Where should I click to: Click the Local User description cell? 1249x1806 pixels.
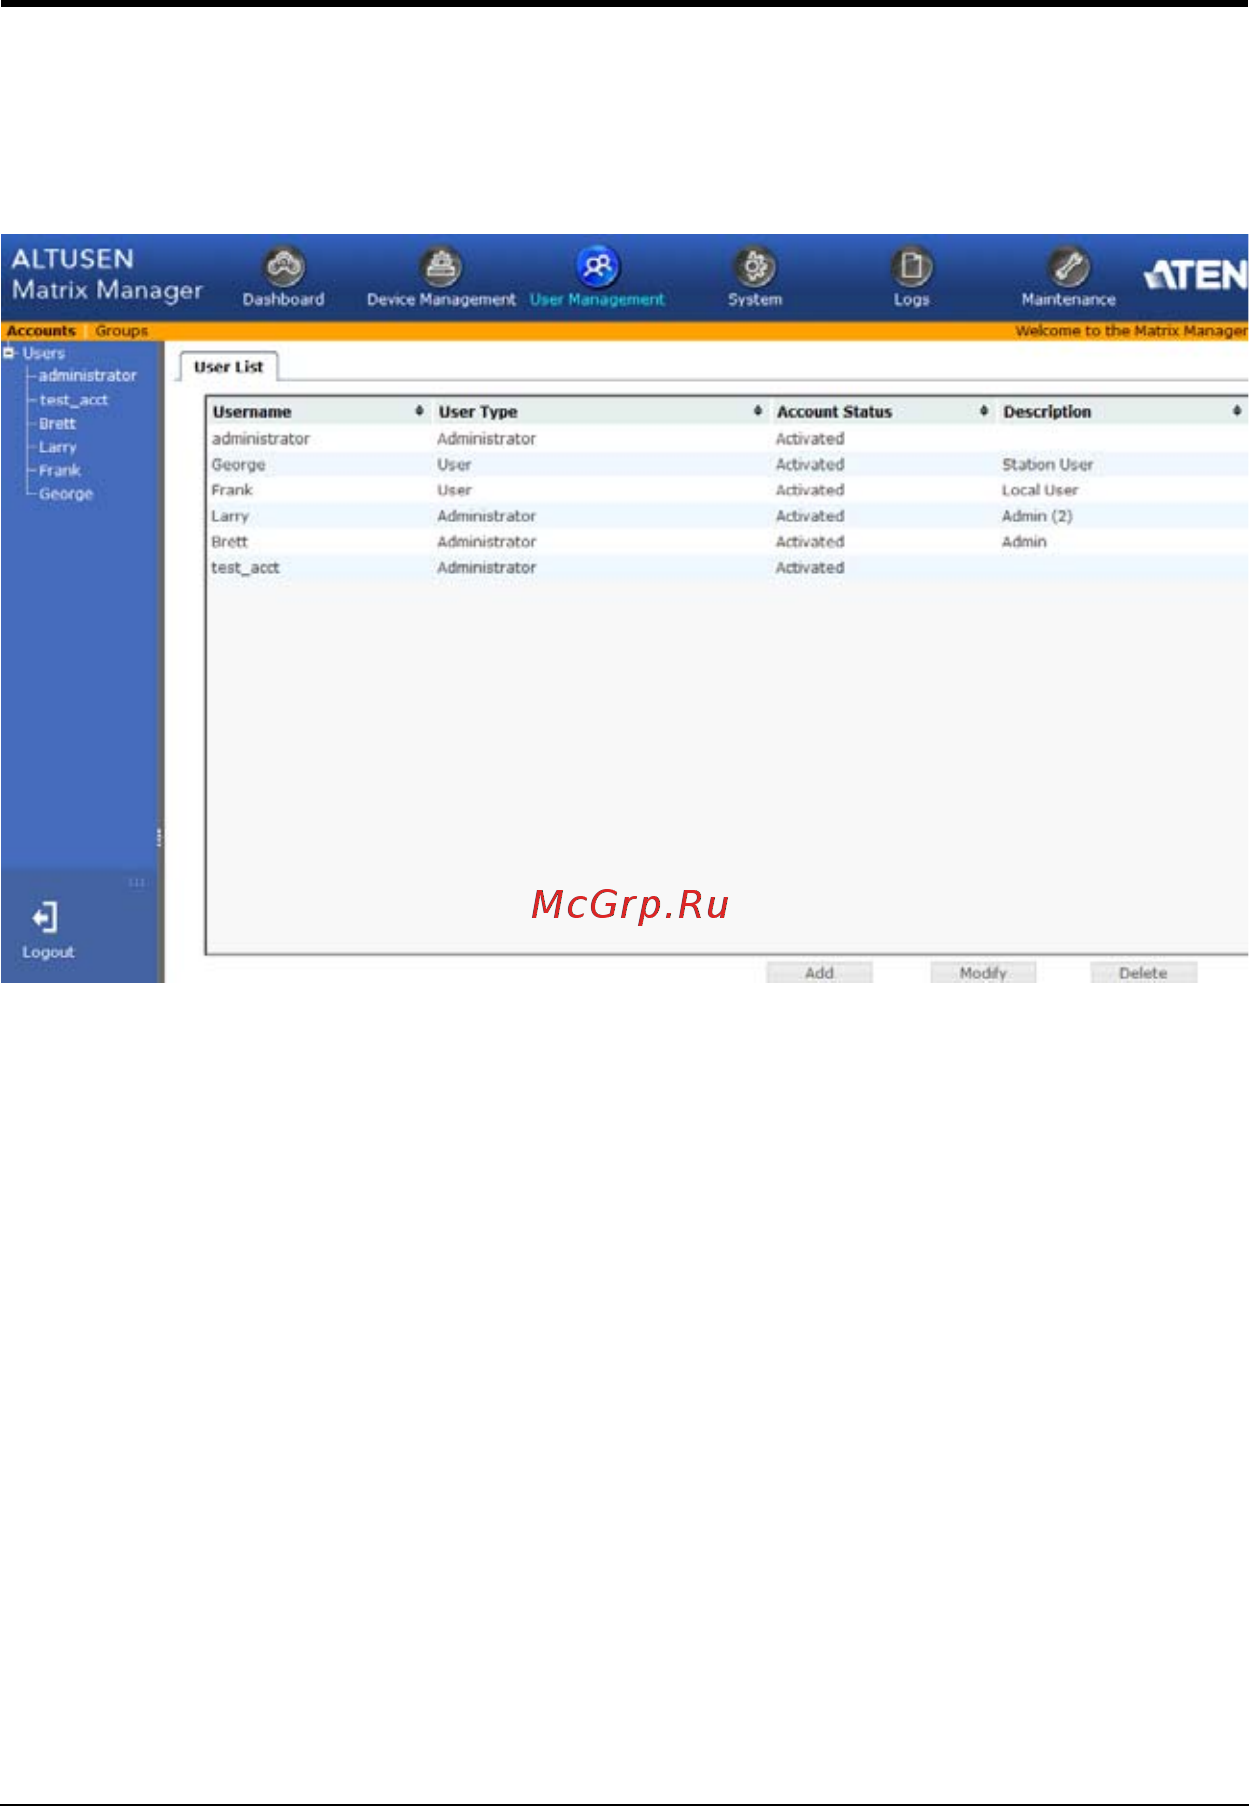[x=1040, y=490]
